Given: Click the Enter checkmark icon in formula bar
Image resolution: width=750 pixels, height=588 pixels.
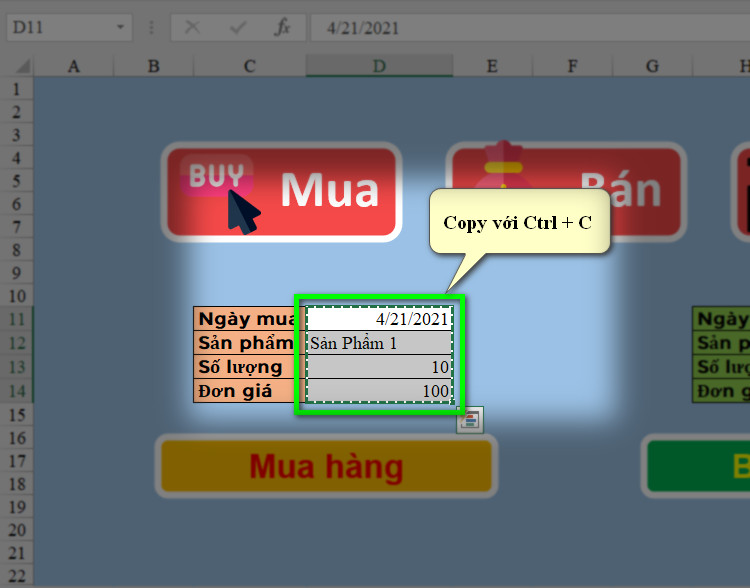Looking at the screenshot, I should pyautogui.click(x=238, y=27).
